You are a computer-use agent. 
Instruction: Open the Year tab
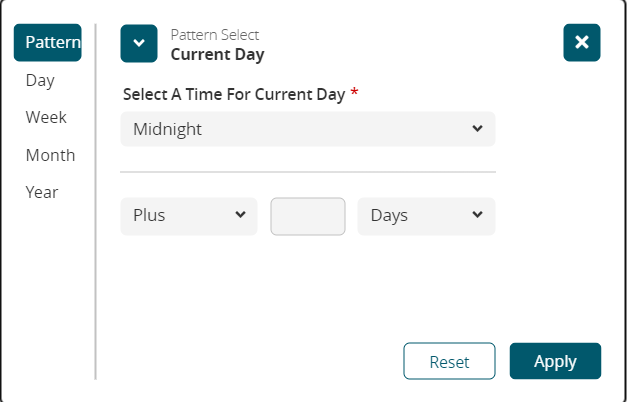point(42,192)
